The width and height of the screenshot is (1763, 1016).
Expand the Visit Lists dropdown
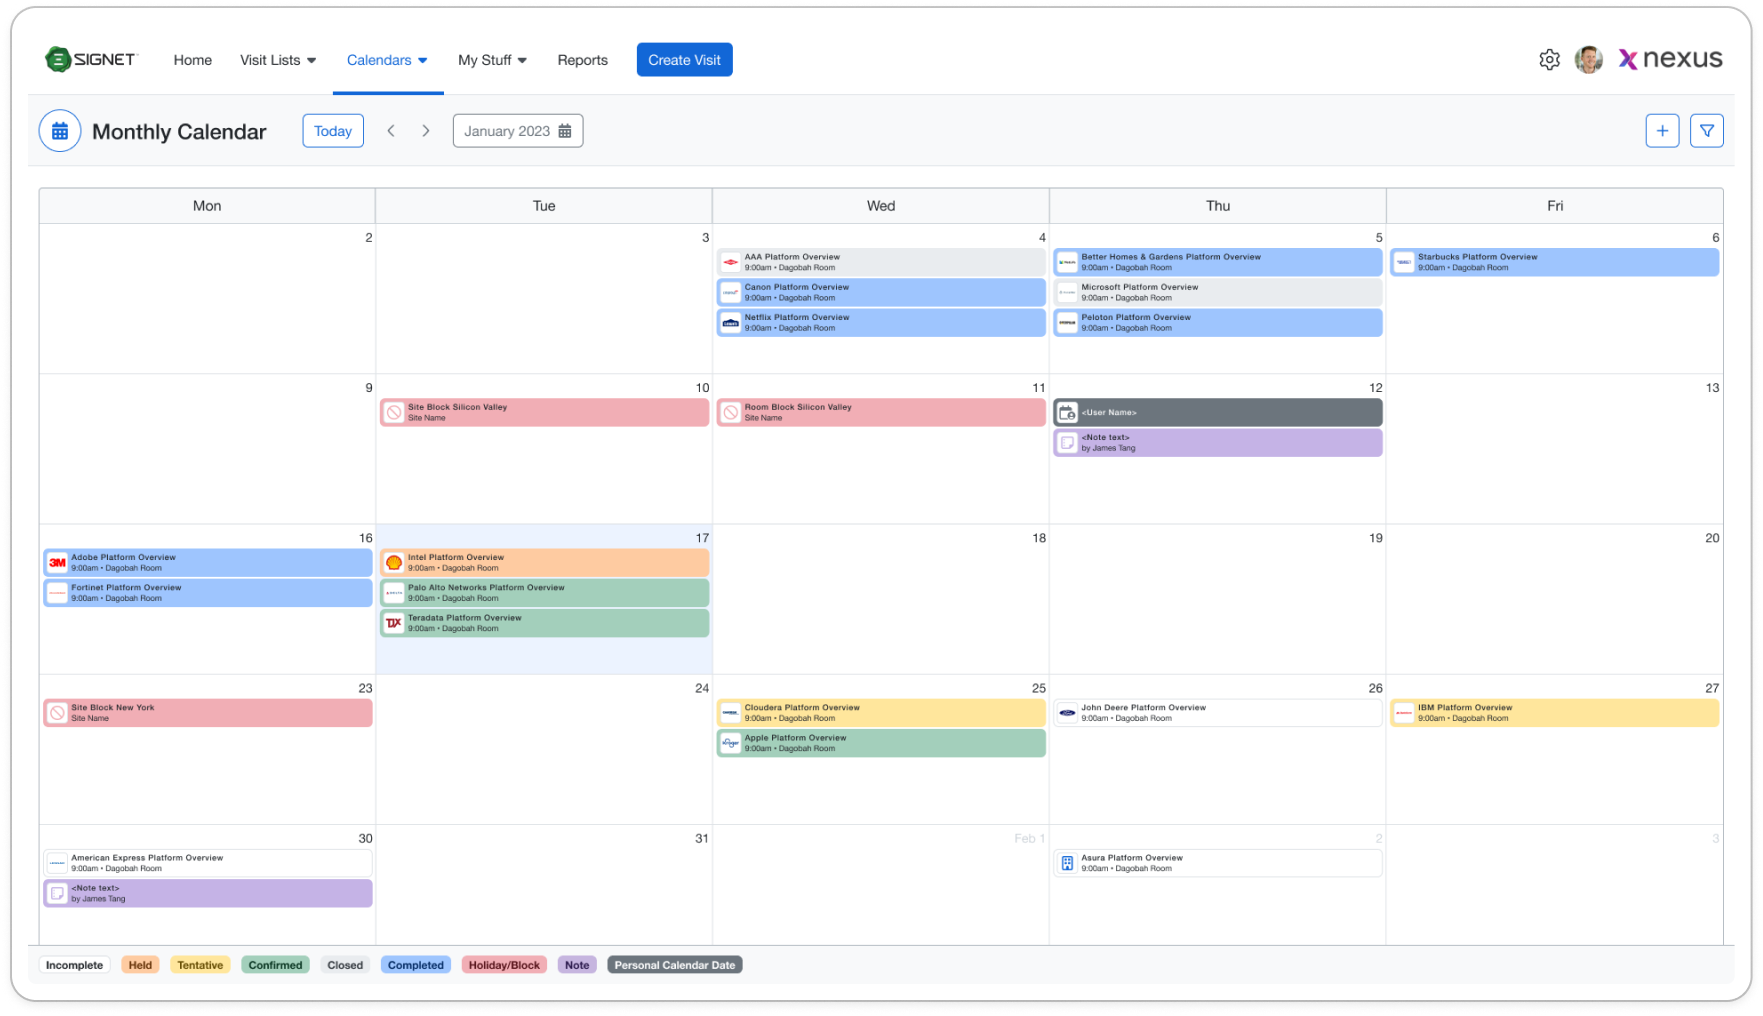click(x=278, y=60)
